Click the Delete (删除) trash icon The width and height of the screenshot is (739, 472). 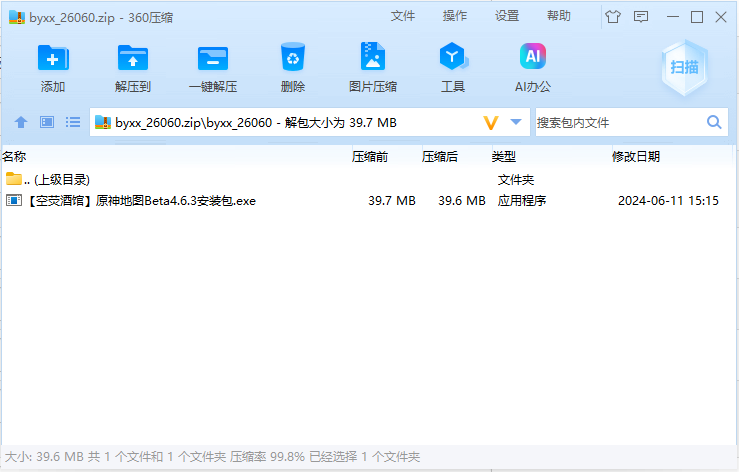293,57
